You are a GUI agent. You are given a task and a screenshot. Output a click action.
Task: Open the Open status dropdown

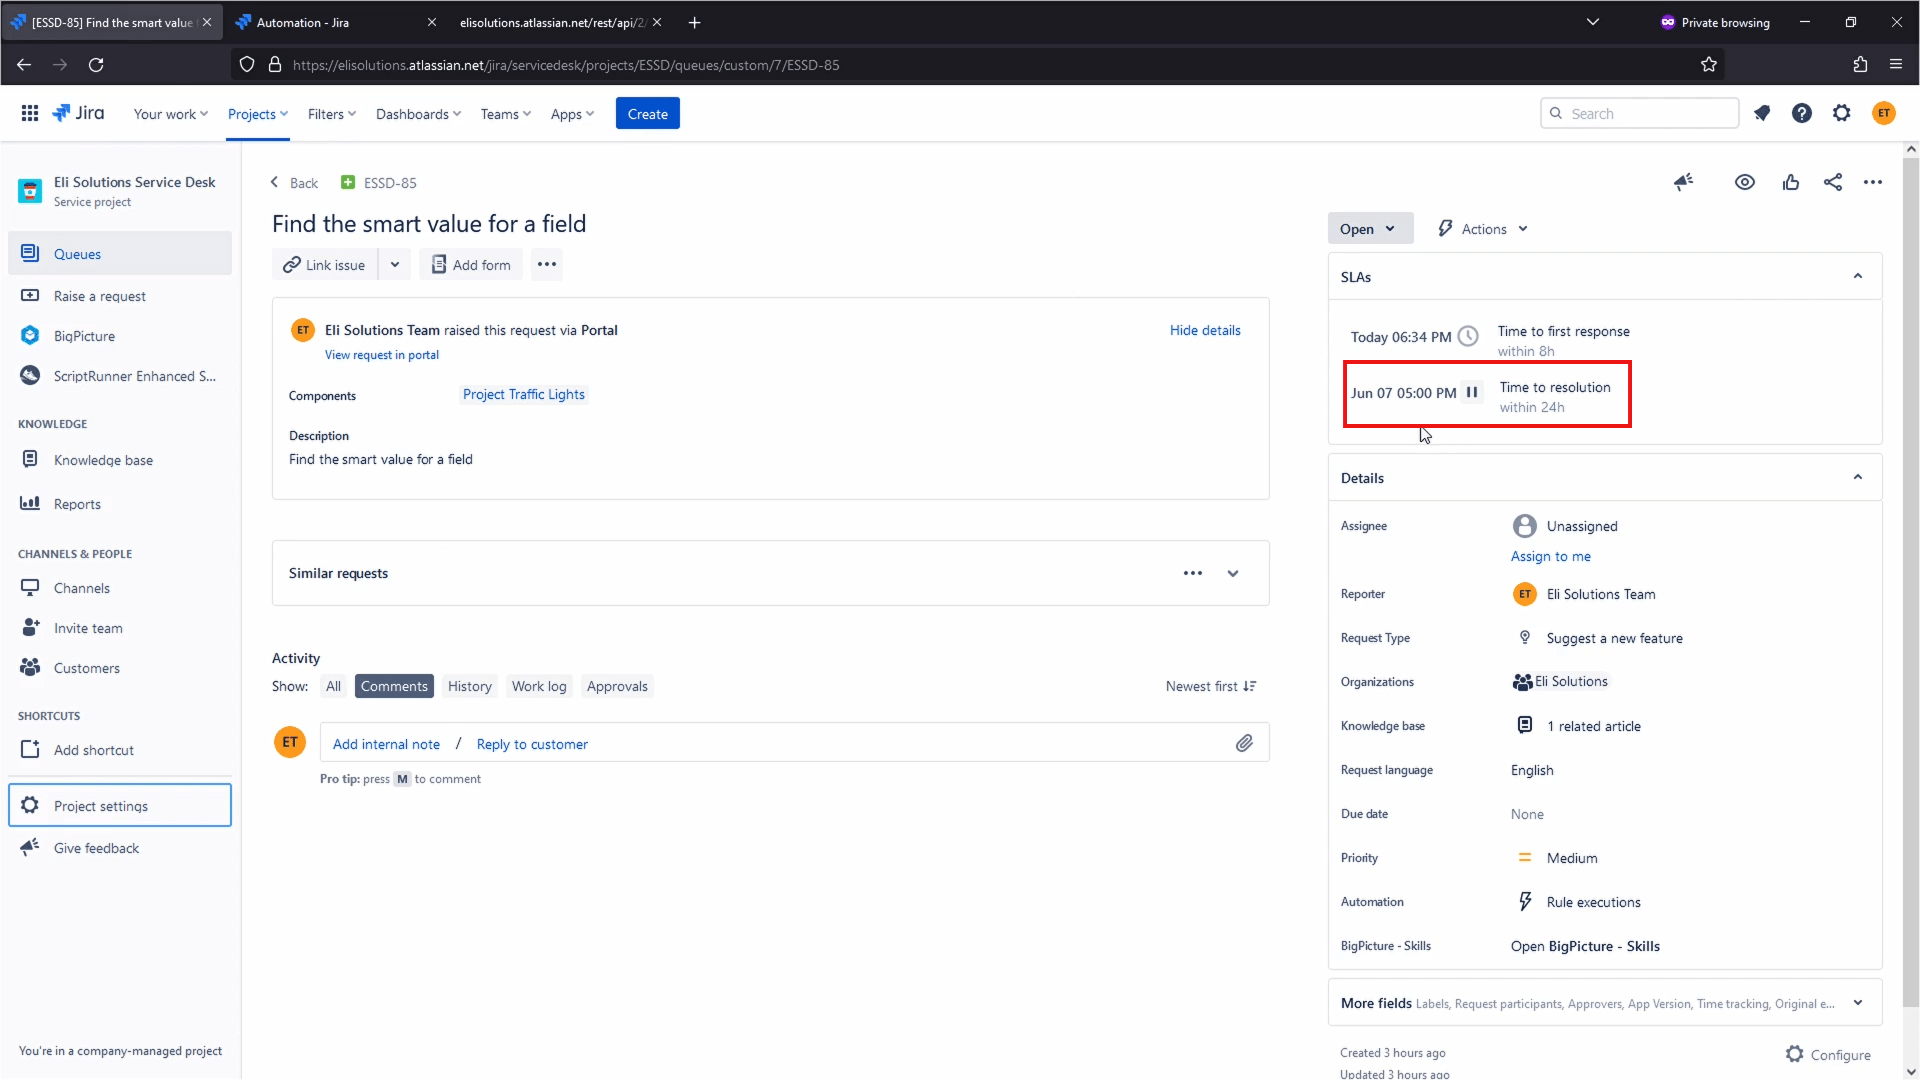click(x=1369, y=228)
